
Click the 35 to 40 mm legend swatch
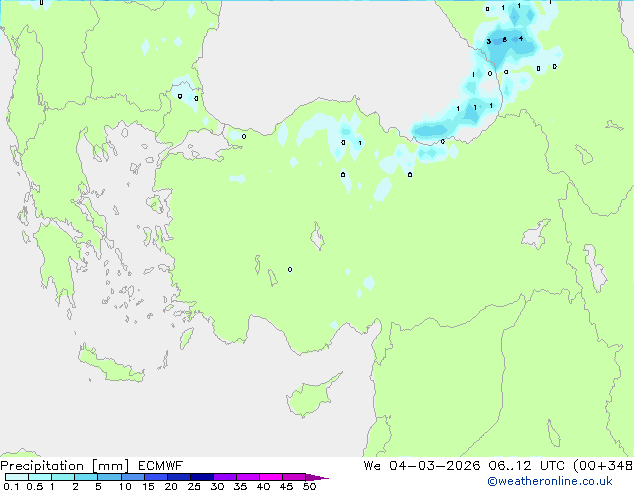pyautogui.click(x=247, y=477)
